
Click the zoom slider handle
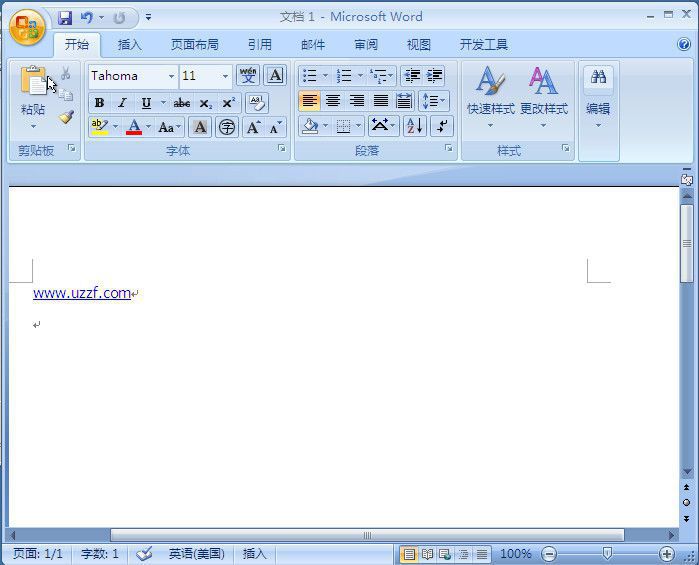pos(607,553)
